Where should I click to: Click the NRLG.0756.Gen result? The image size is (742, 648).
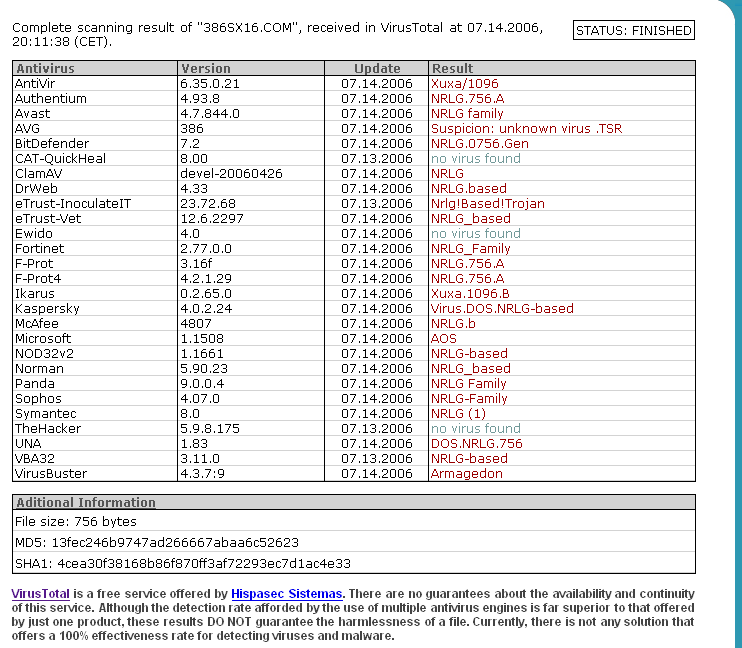(x=479, y=143)
